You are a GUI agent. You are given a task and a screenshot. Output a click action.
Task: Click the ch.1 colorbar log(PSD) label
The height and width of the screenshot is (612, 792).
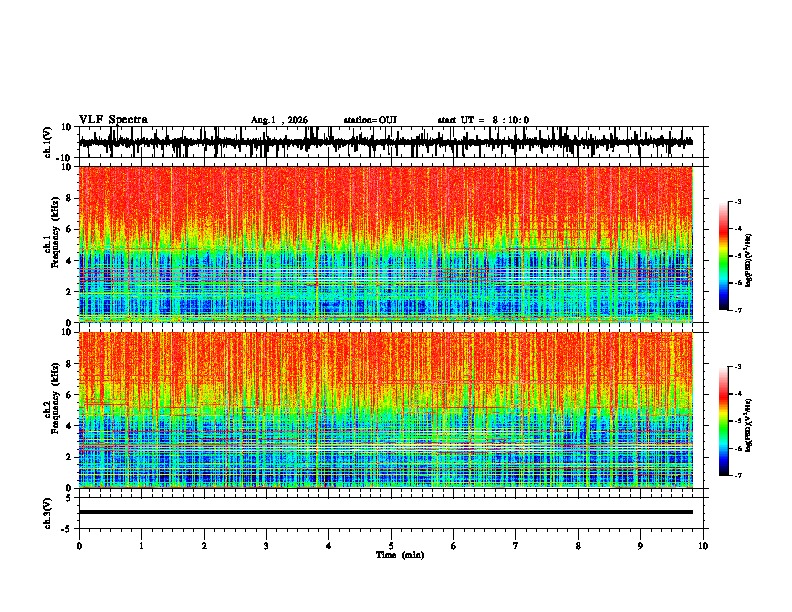749,260
